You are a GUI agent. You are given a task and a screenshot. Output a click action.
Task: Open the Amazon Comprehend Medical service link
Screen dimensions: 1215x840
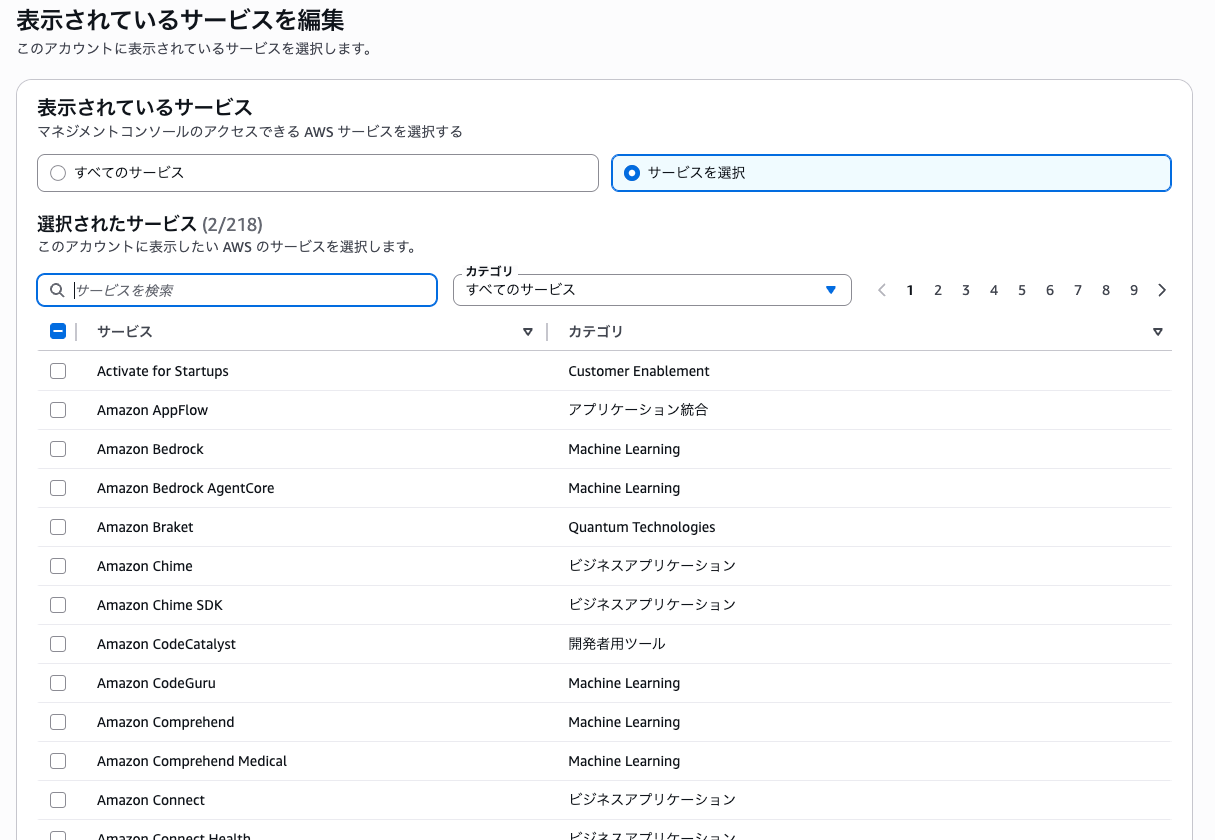pyautogui.click(x=192, y=761)
